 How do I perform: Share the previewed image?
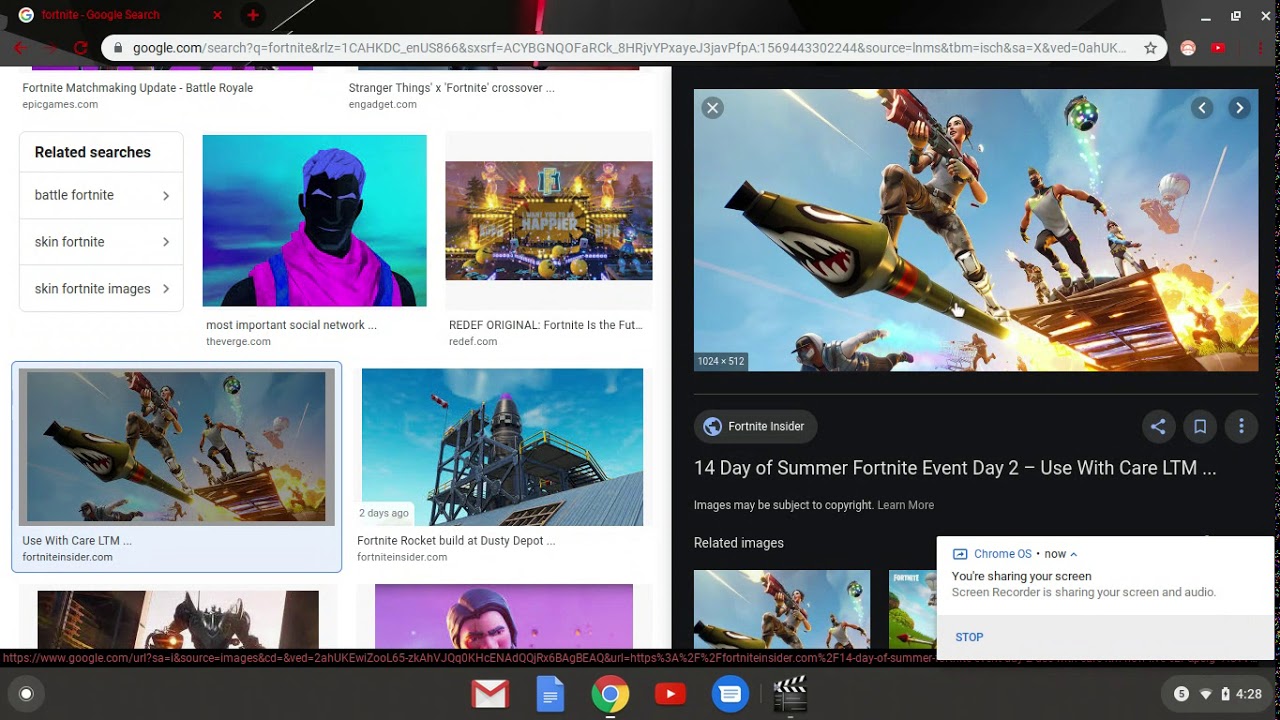[x=1158, y=427]
